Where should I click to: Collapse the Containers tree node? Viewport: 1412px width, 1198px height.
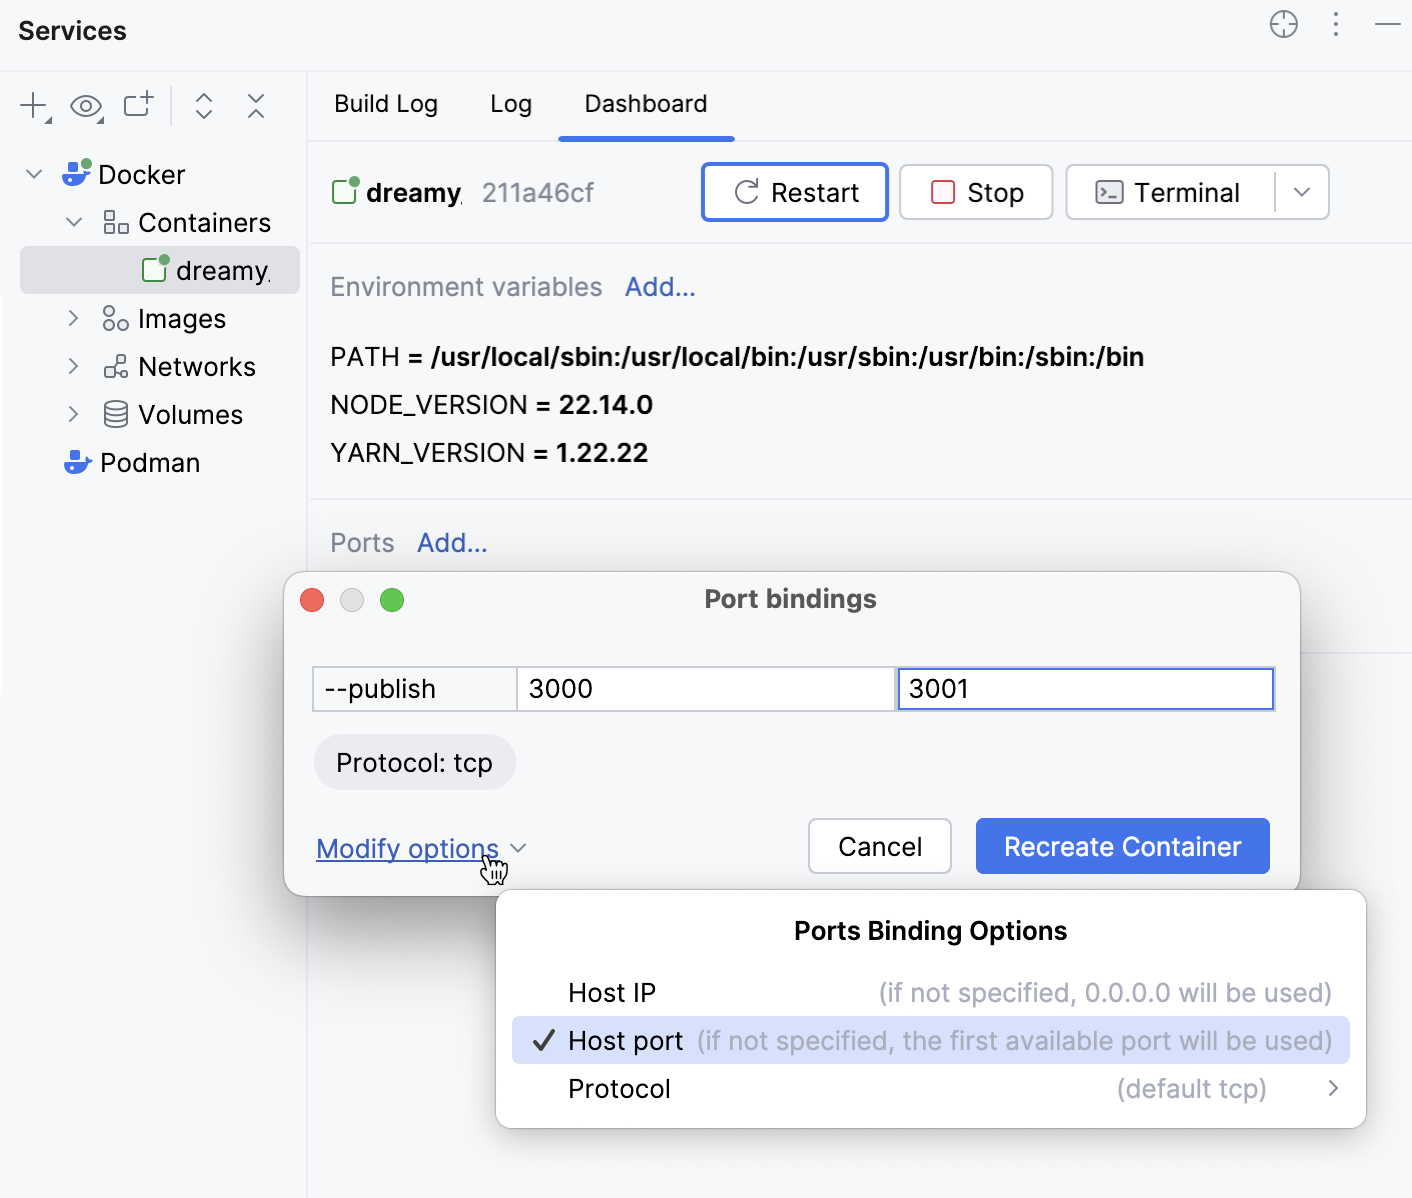(x=72, y=222)
